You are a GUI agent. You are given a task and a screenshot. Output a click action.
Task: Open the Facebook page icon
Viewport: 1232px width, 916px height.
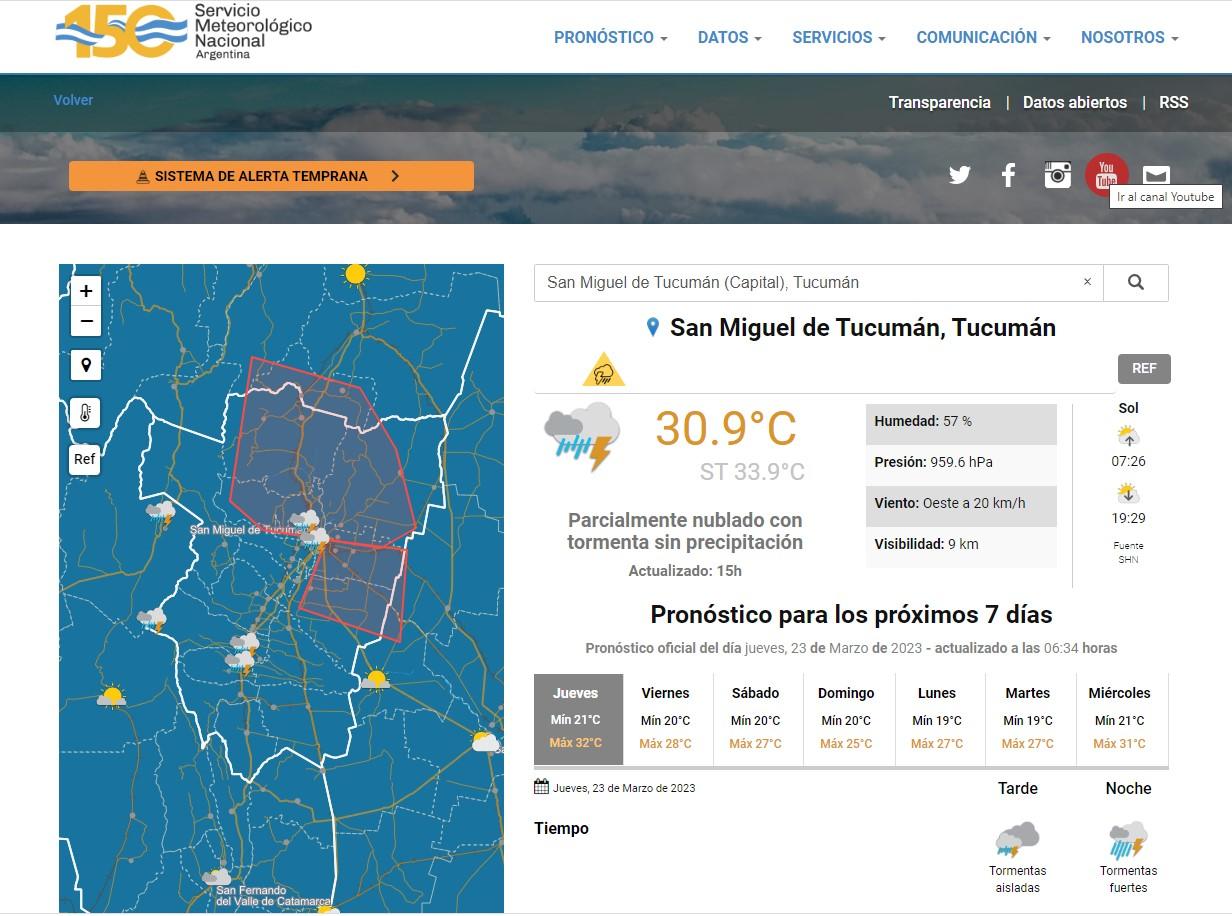point(1008,176)
